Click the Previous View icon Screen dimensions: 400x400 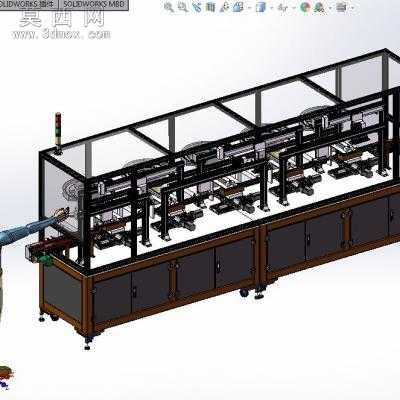(197, 7)
